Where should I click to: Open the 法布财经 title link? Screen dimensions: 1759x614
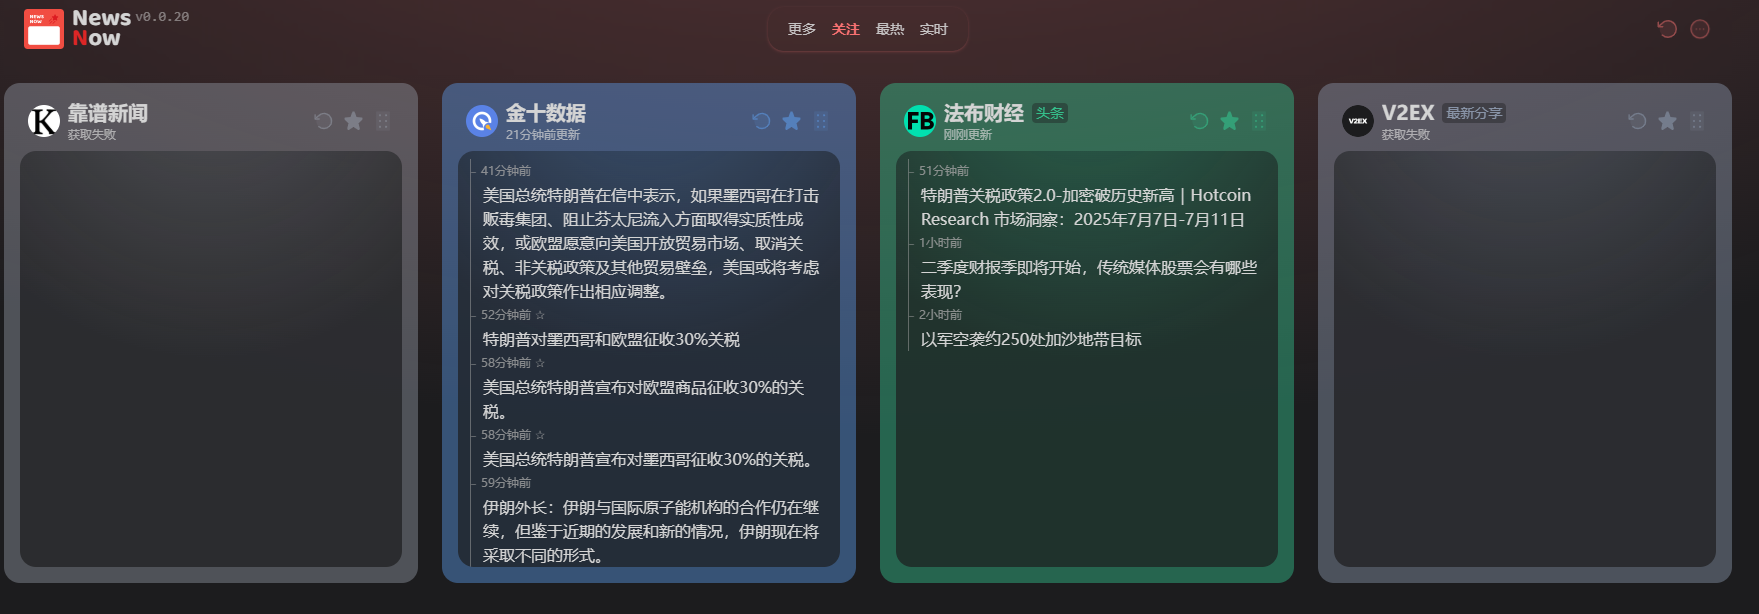coord(984,113)
